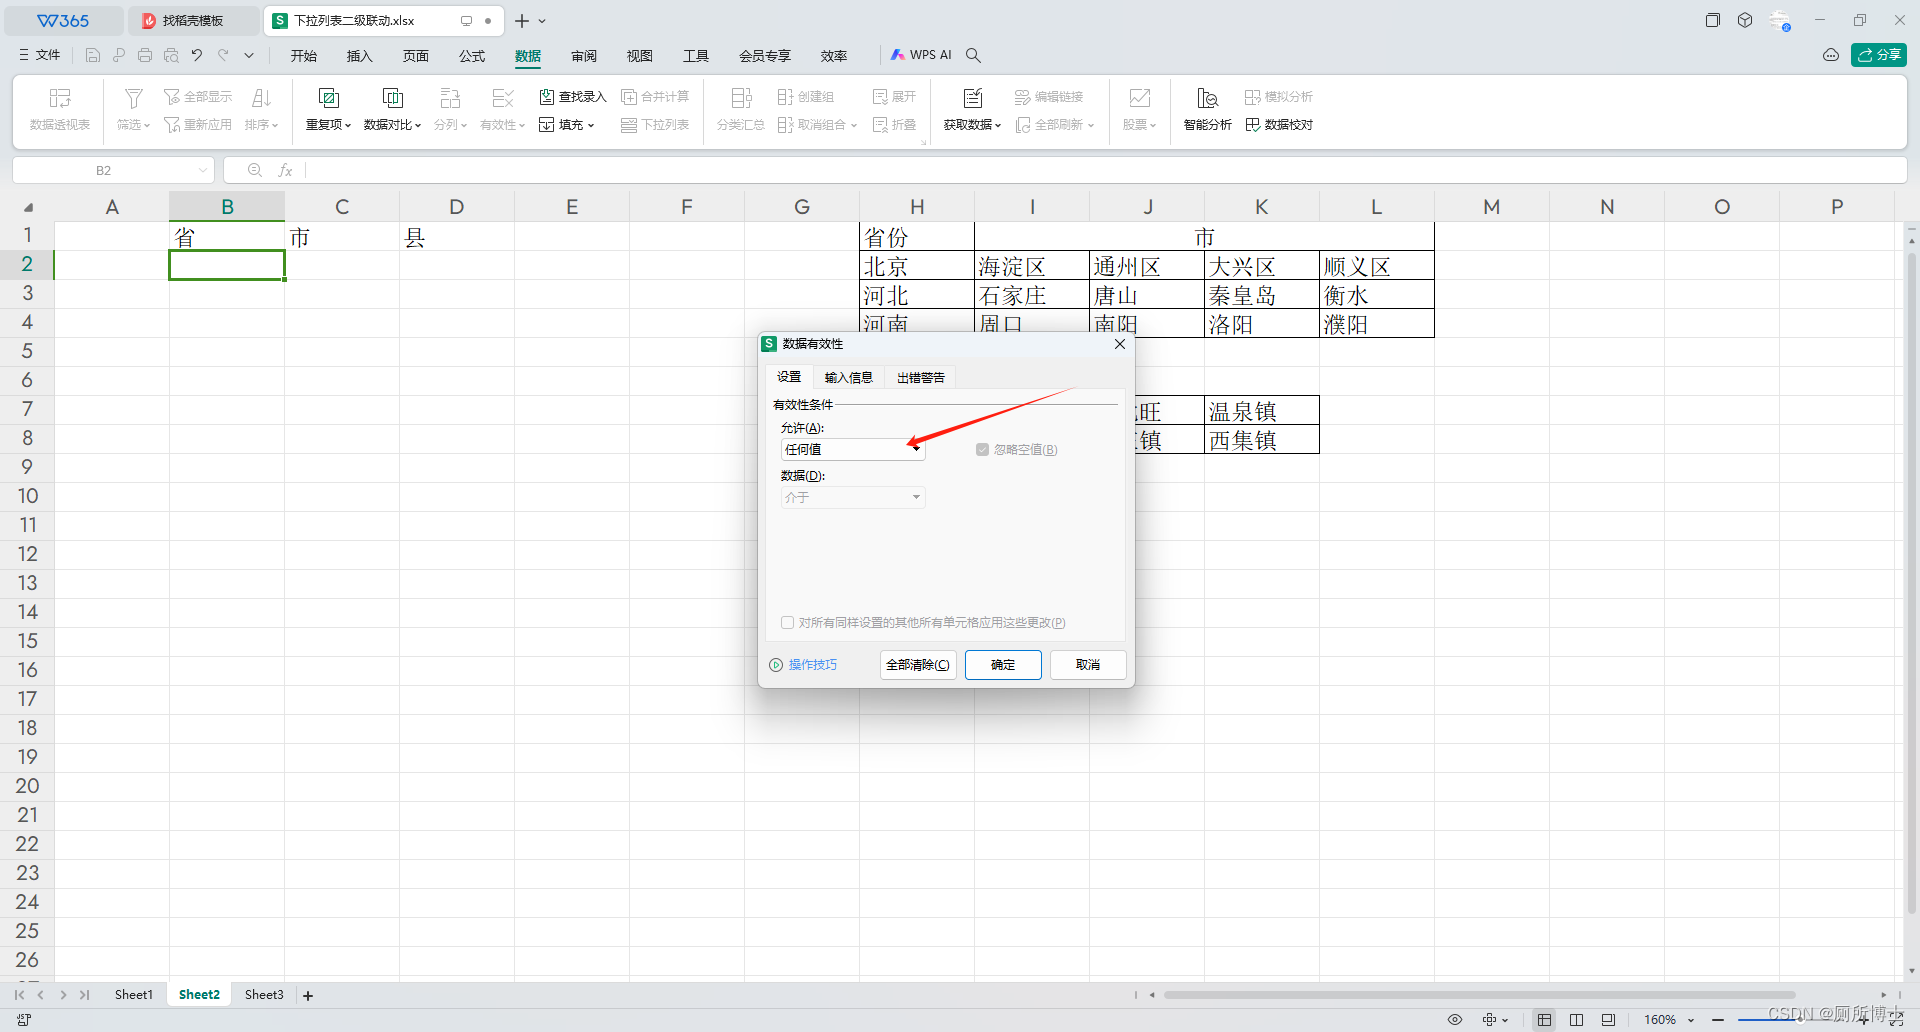Click the select-all corner of the sheet
Screen dimensions: 1920x1032
[28, 207]
